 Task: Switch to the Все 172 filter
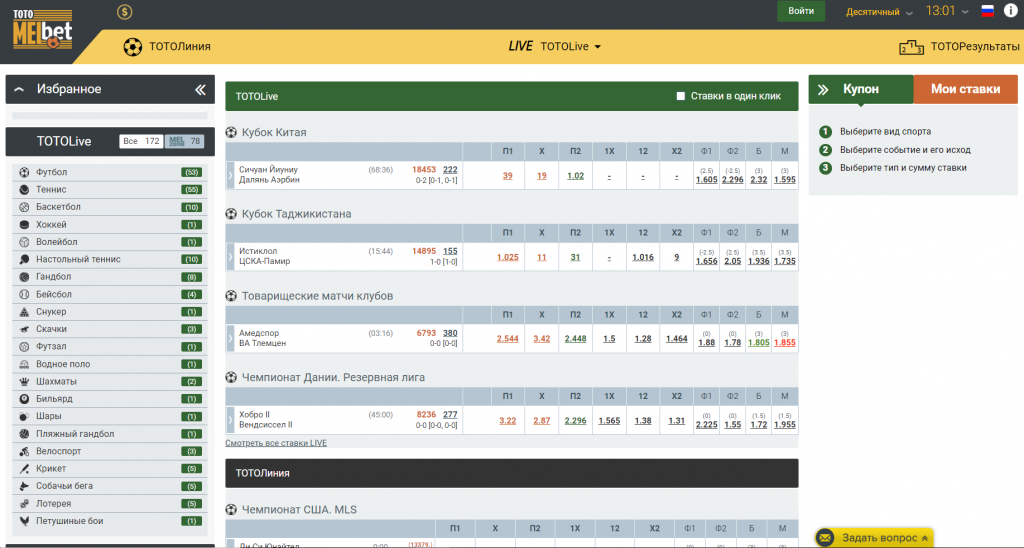[141, 142]
